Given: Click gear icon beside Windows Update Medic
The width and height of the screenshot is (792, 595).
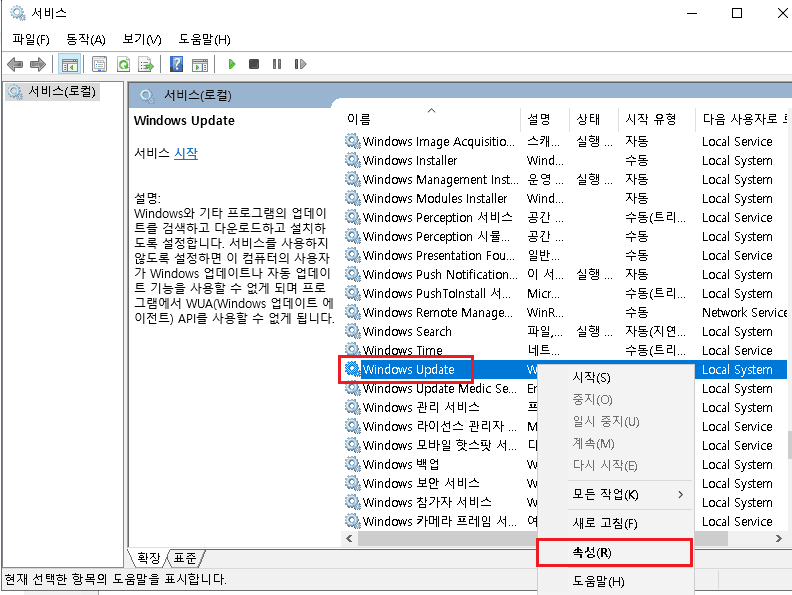Looking at the screenshot, I should (x=353, y=388).
